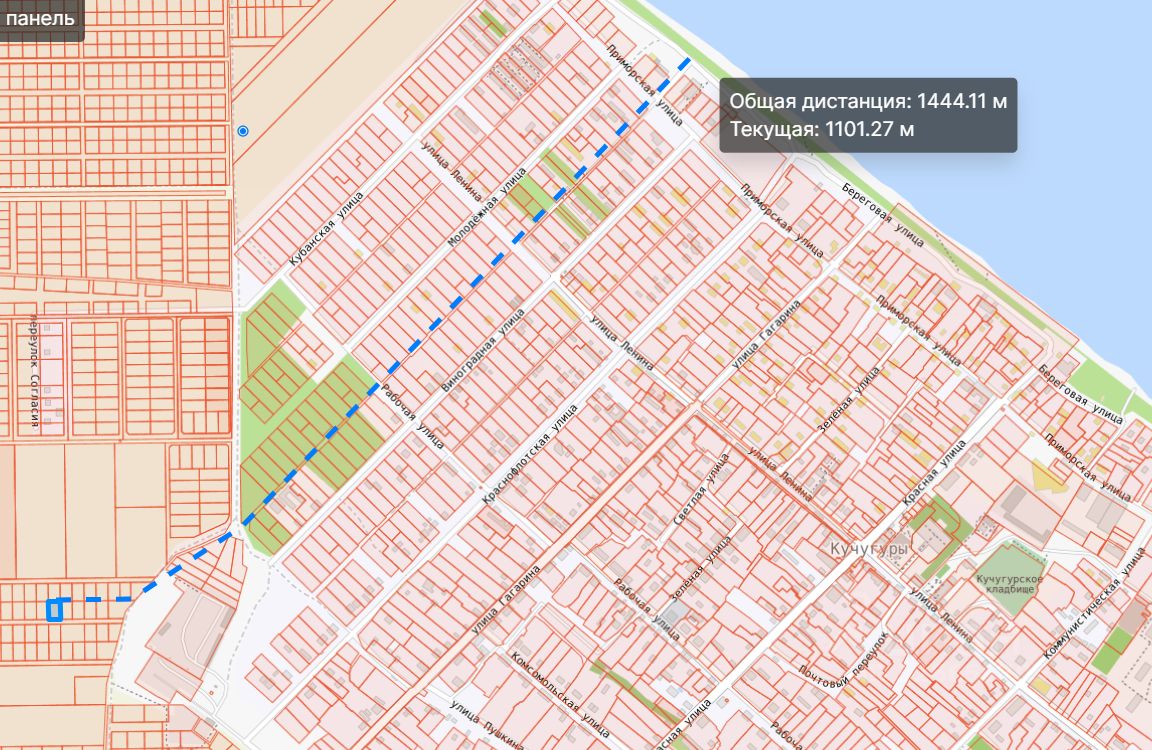Click the Светлая улица label
Screen dimensions: 1152x750
[x=702, y=488]
